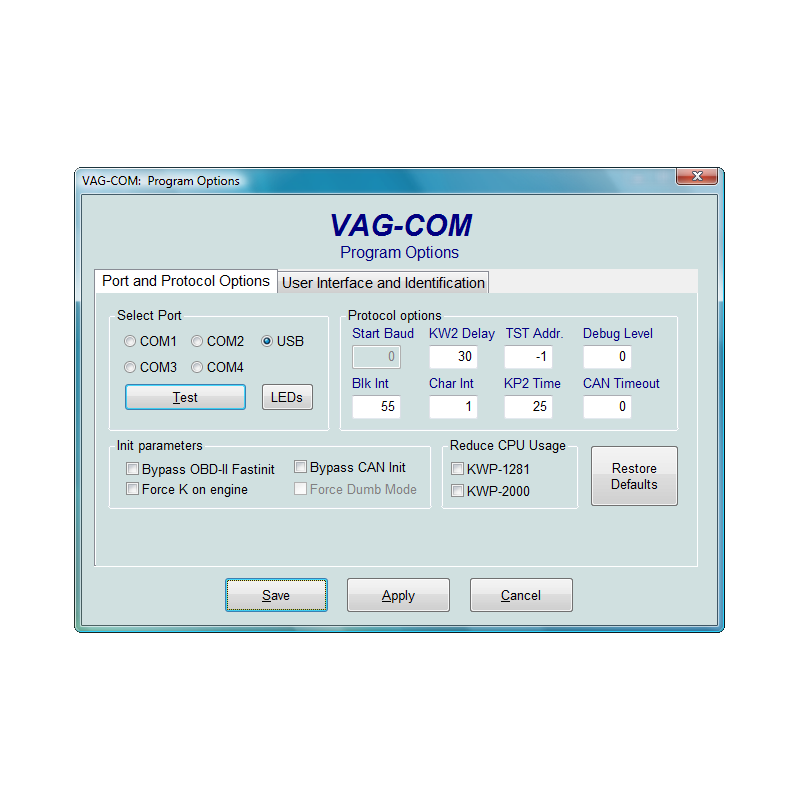Click the disabled Start Baud field

[x=376, y=357]
